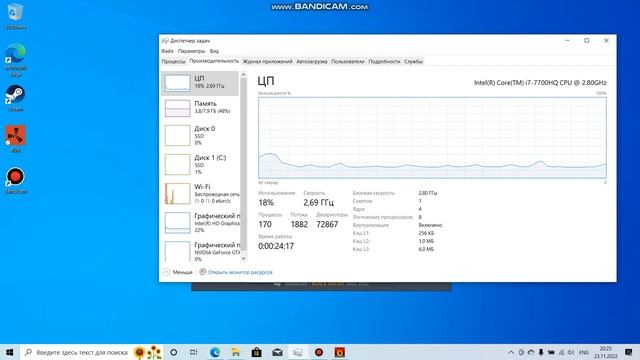This screenshot has height=360, width=640.
Task: Switch to the Пользователи tab
Action: 348,61
